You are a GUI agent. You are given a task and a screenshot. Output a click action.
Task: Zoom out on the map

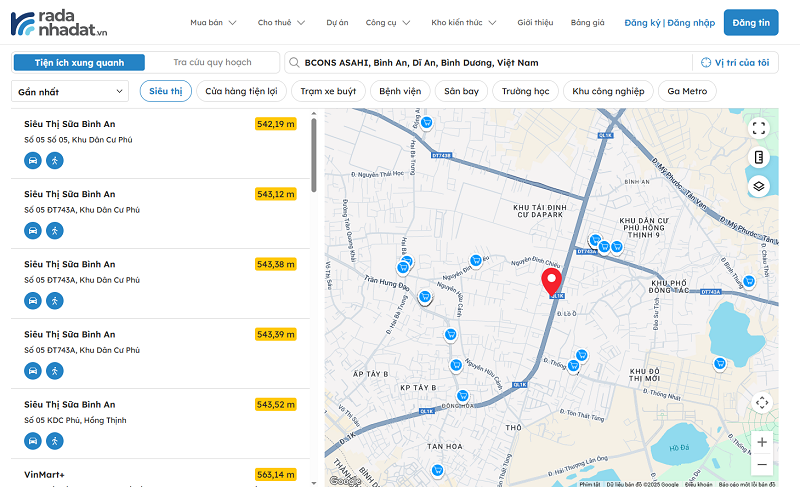(x=762, y=465)
